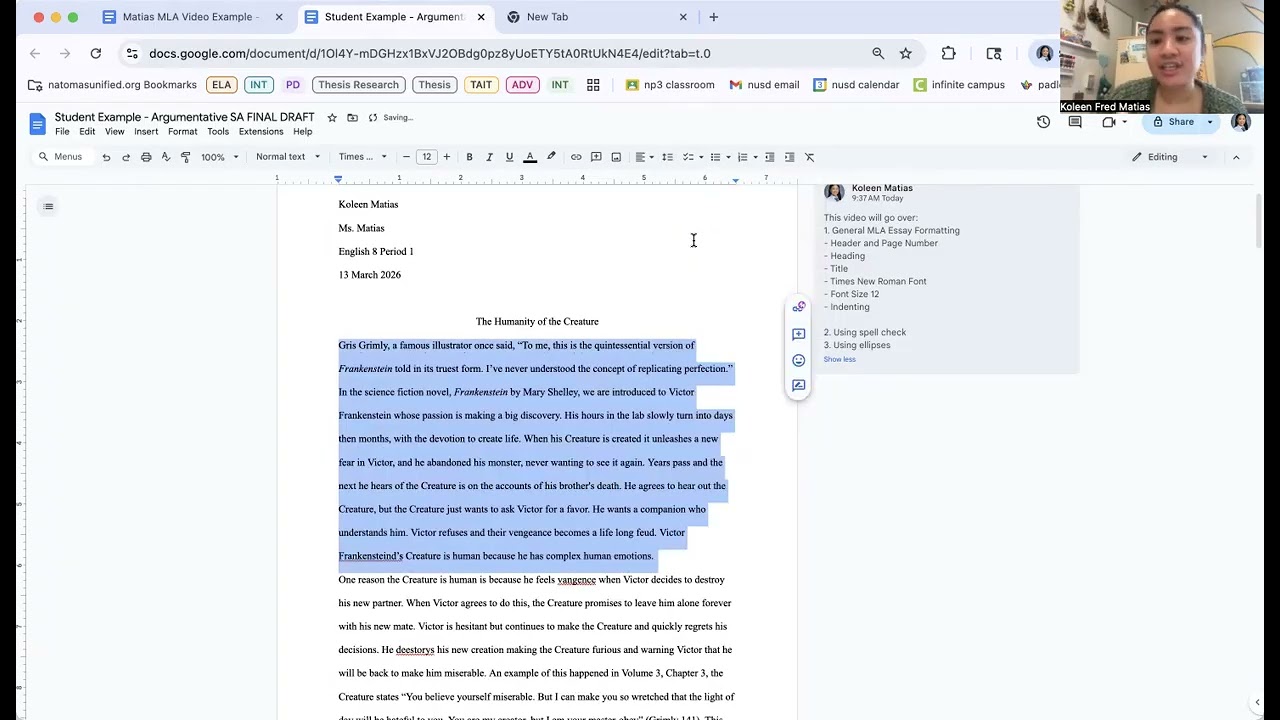Image resolution: width=1280 pixels, height=720 pixels.
Task: Open the checklist dropdown in the toolbar
Action: 692,157
